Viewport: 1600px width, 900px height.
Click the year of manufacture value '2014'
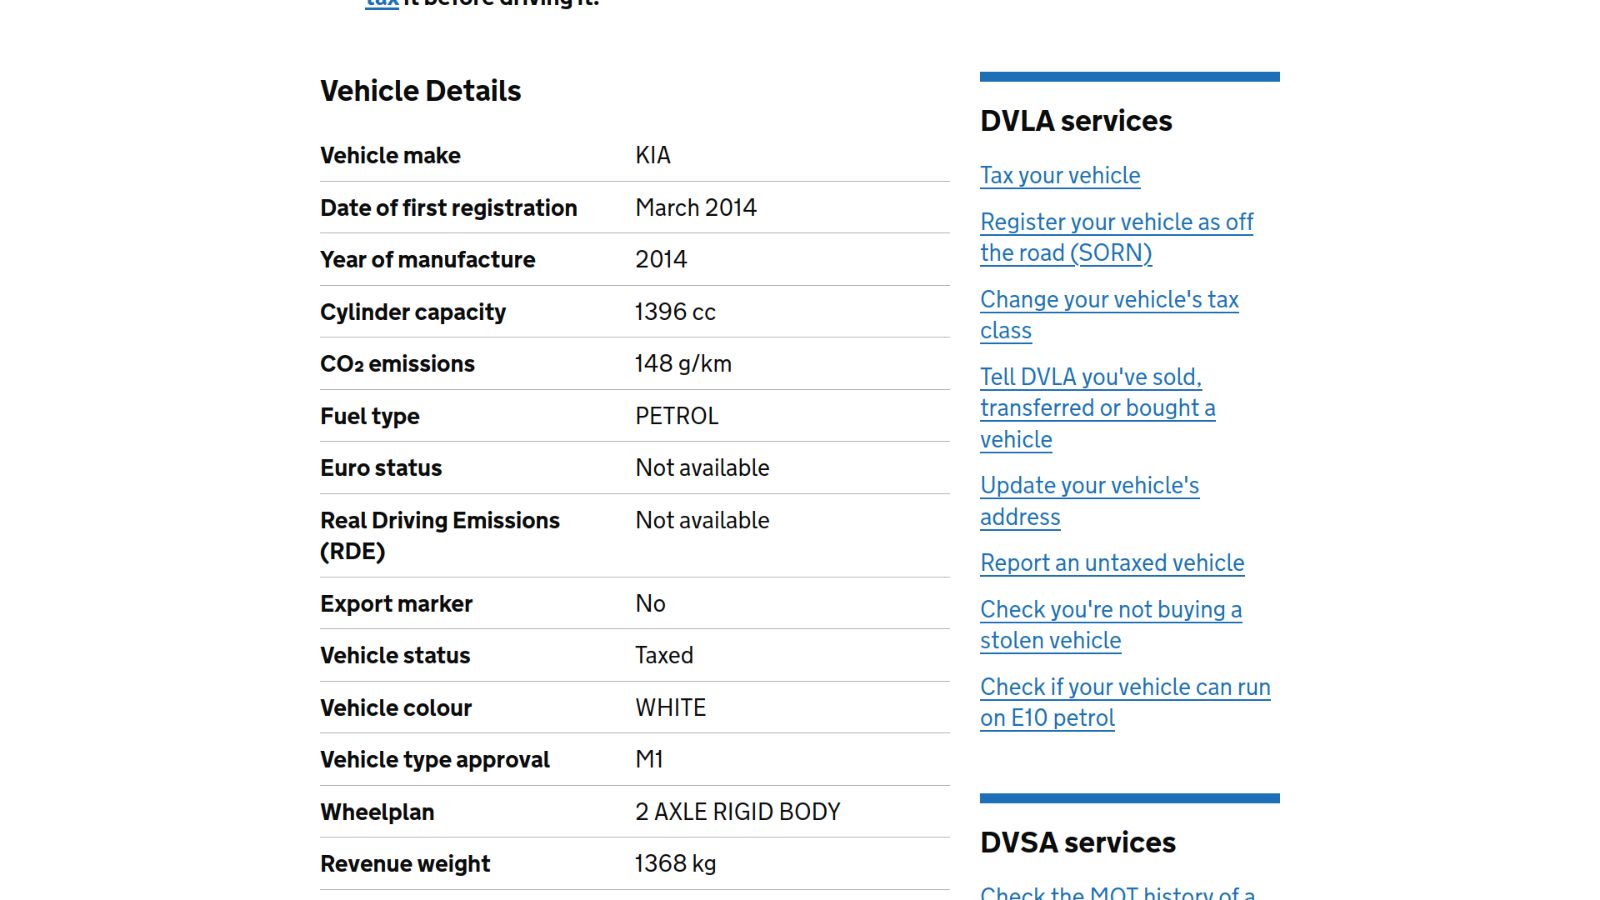click(x=661, y=260)
